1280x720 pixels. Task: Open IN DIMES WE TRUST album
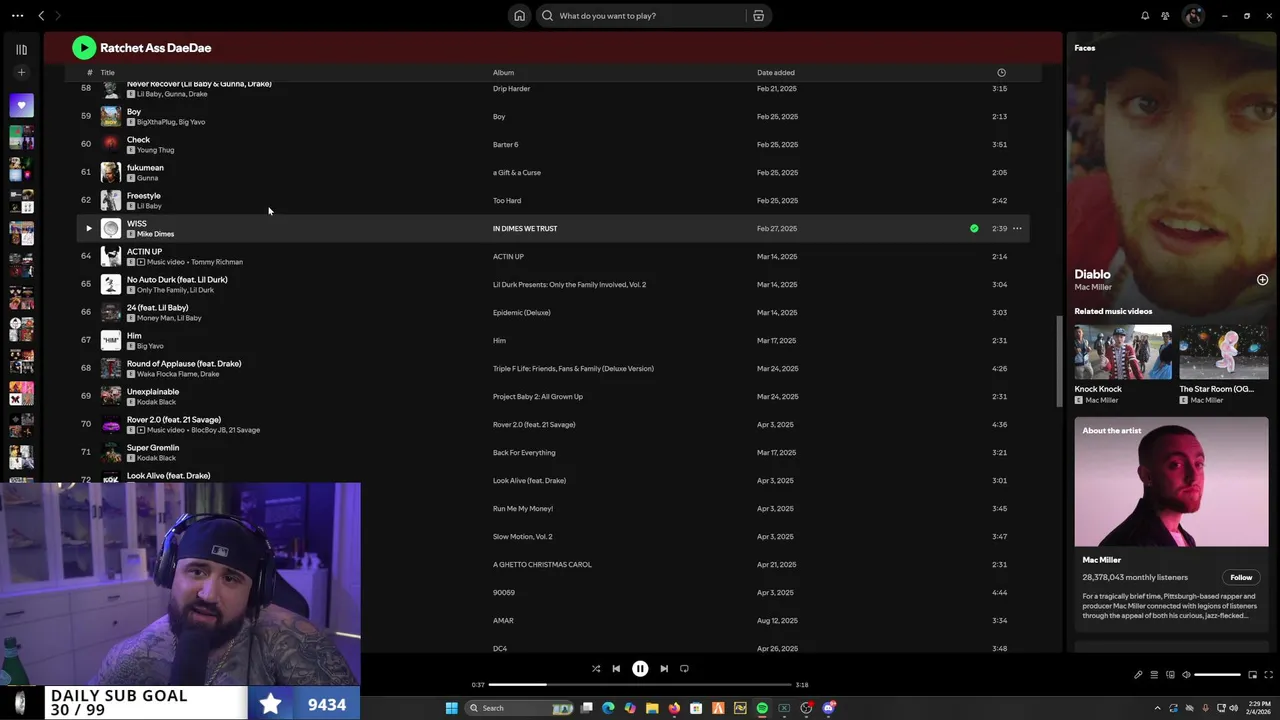(x=525, y=228)
